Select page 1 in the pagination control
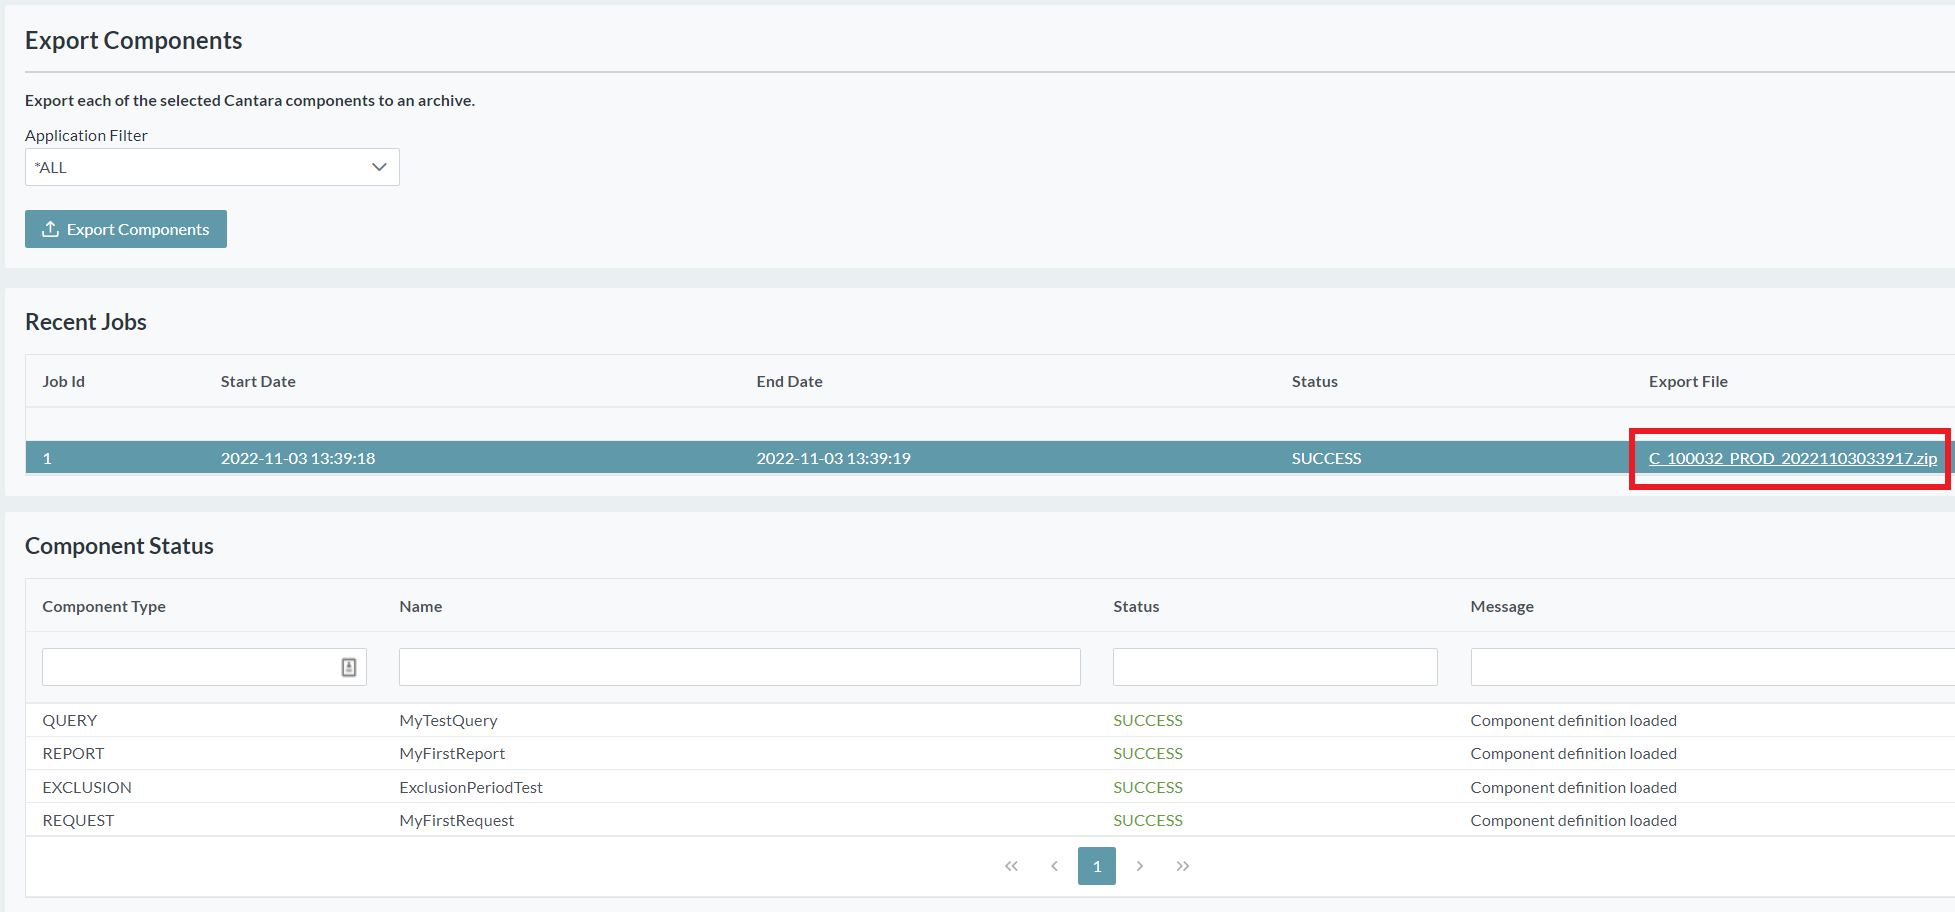1955x912 pixels. click(x=1097, y=866)
